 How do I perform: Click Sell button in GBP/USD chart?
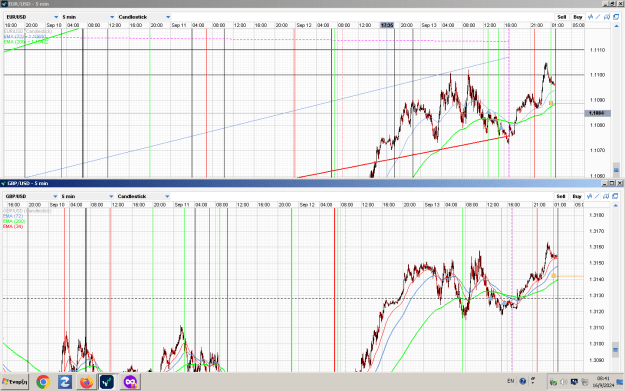561,196
